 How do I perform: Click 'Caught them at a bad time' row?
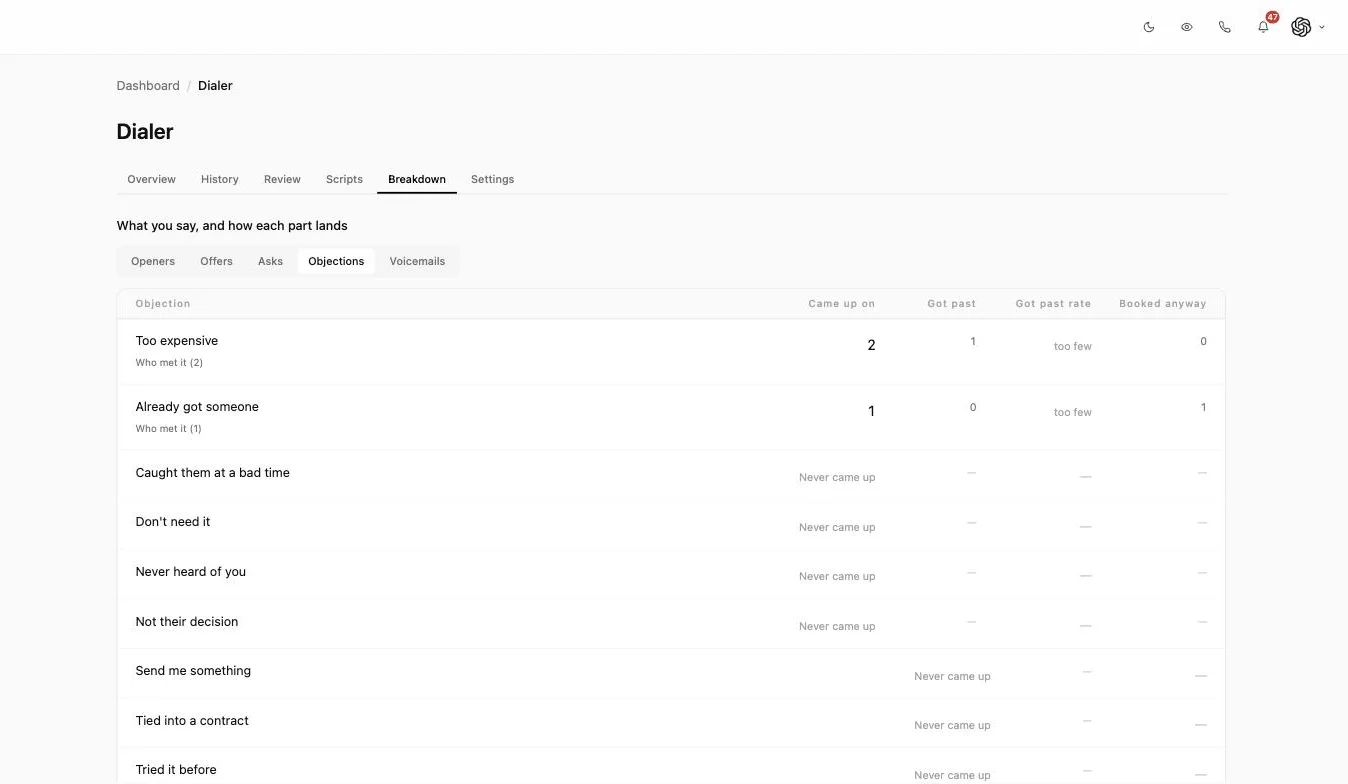[671, 475]
